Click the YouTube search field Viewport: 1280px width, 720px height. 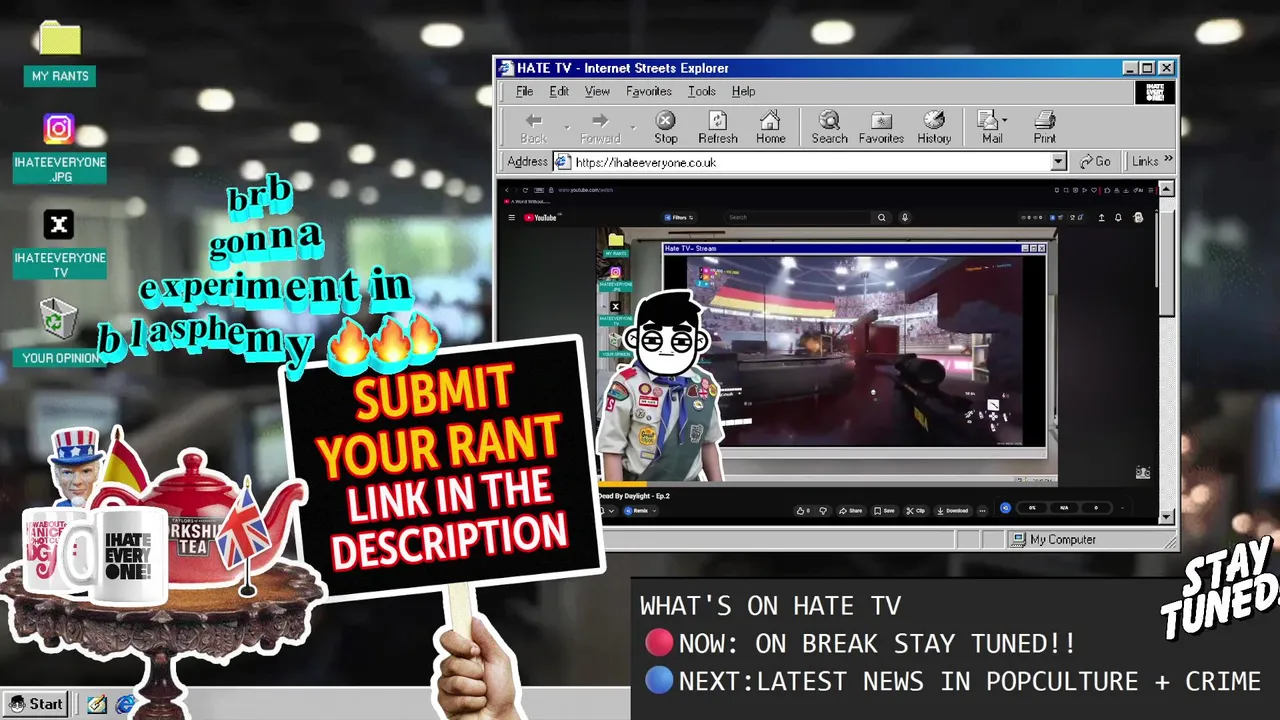[x=797, y=217]
